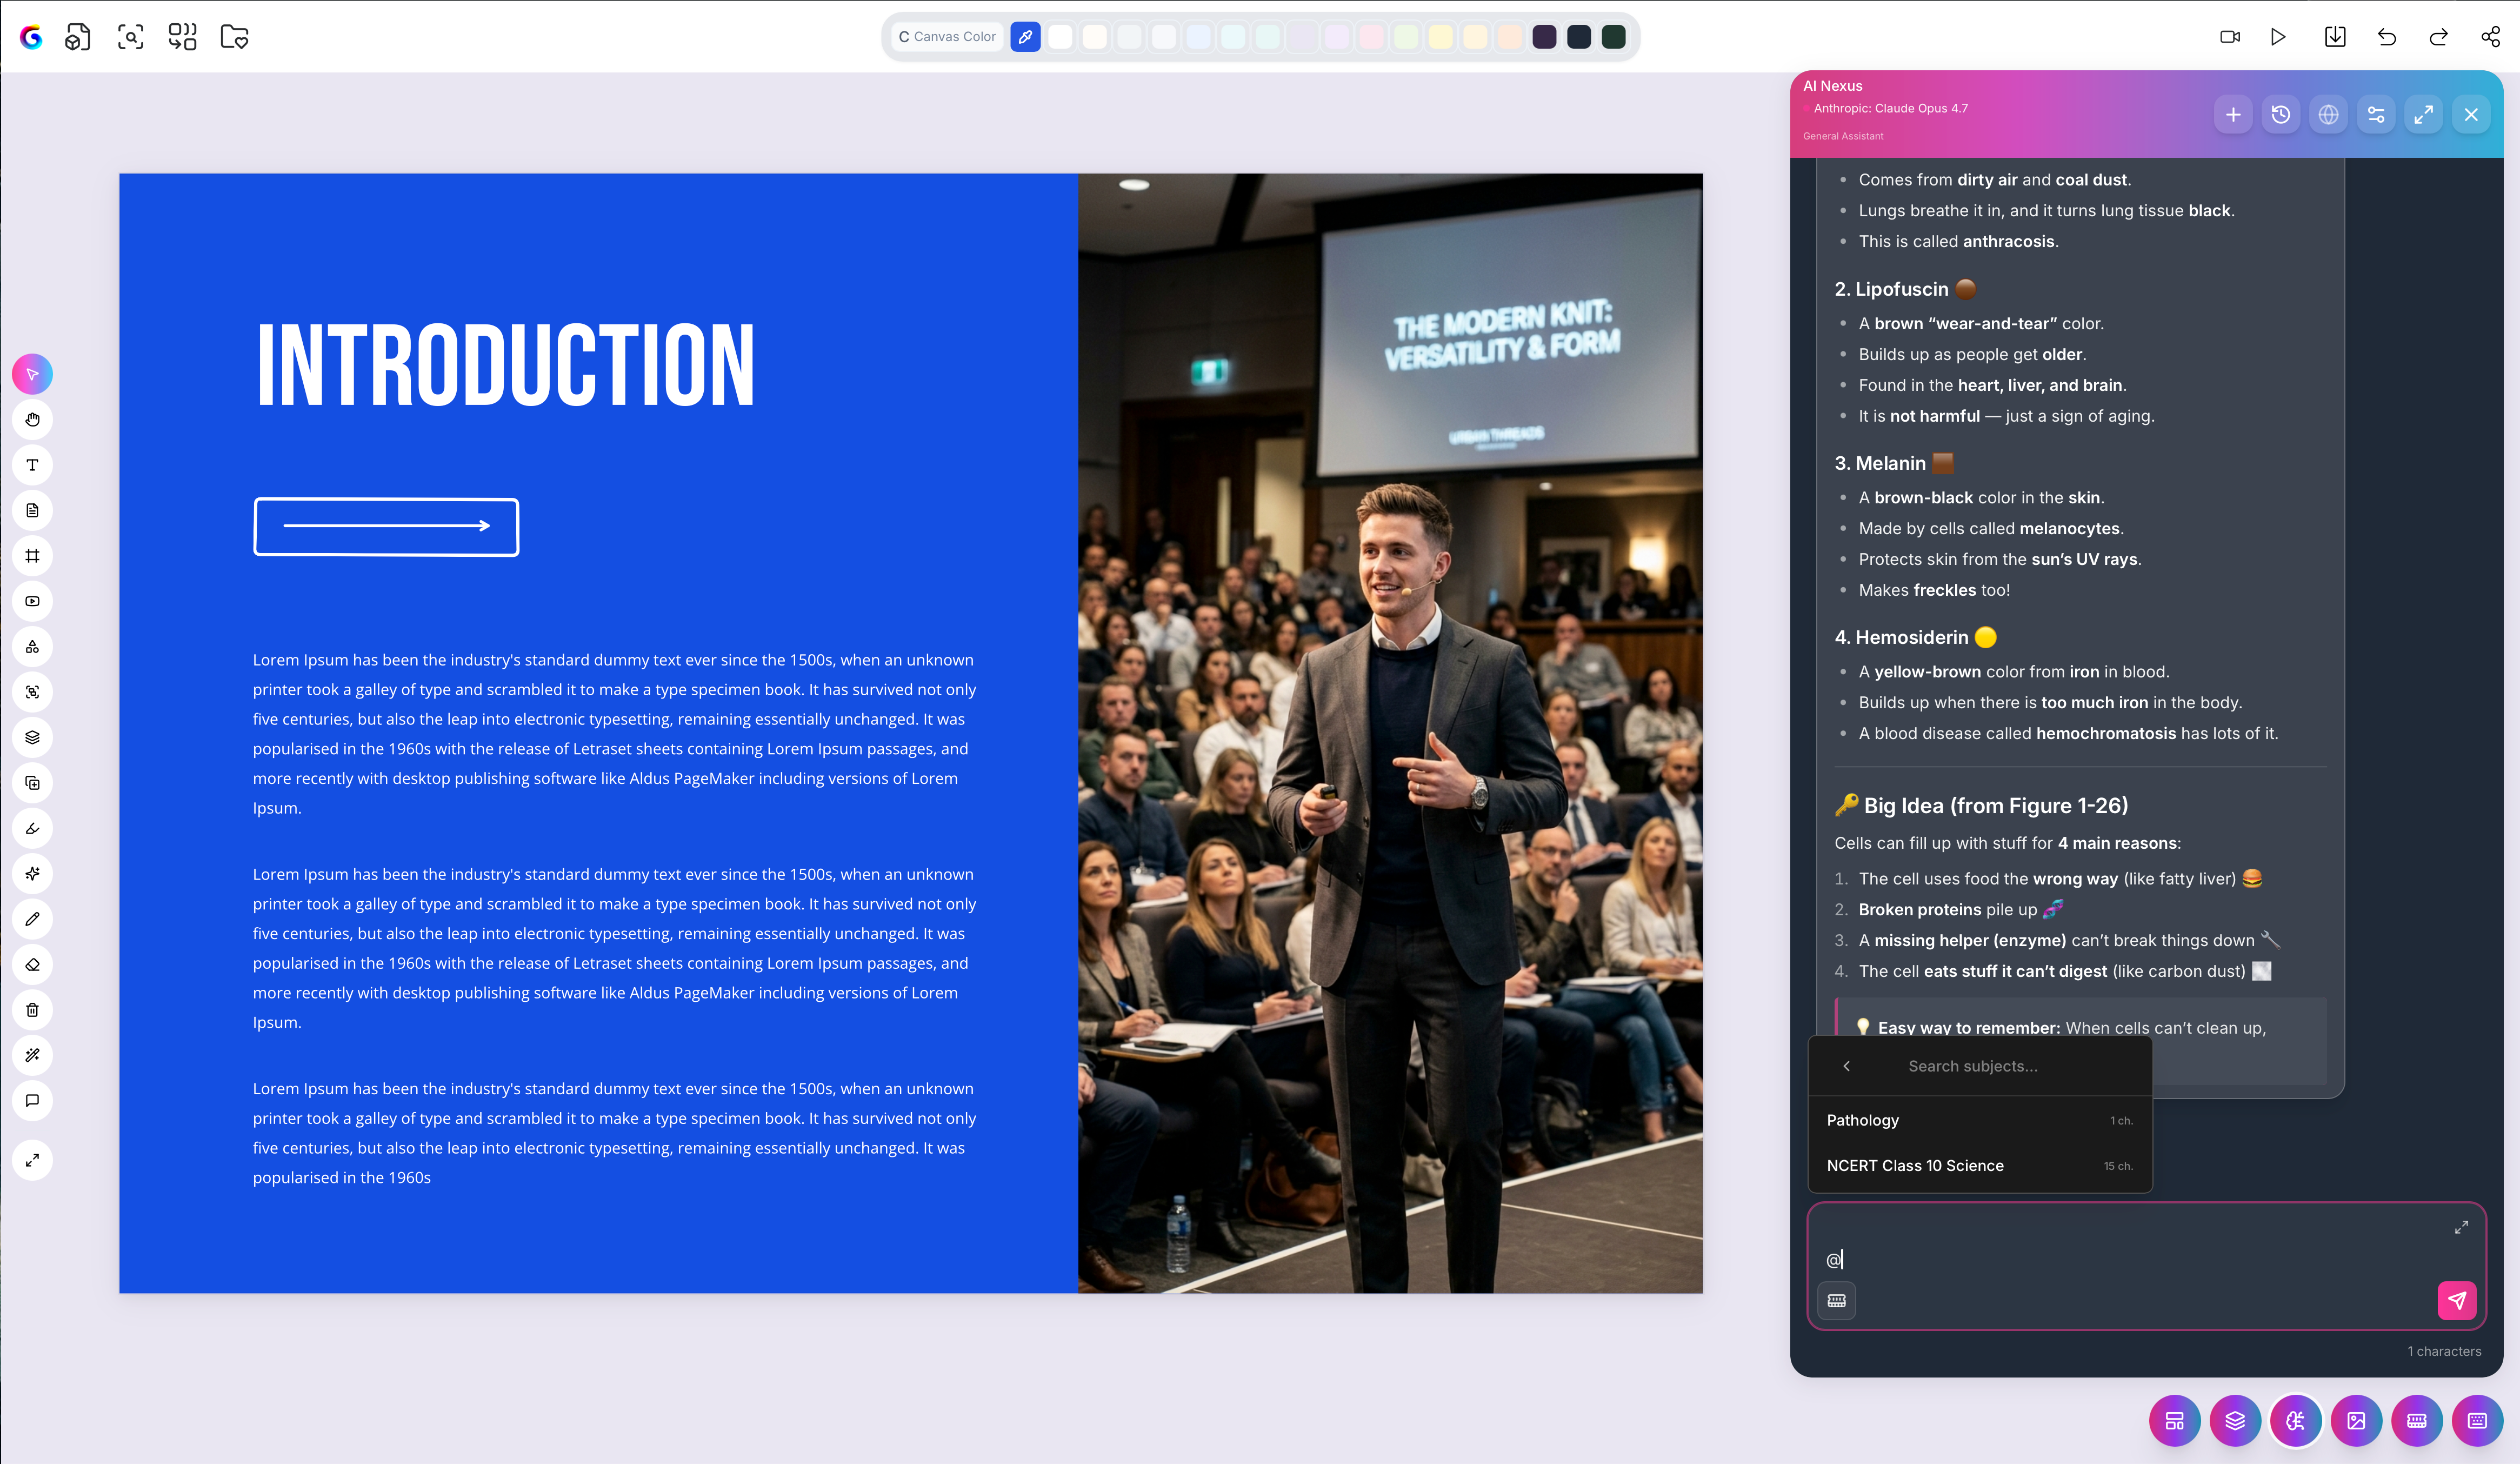The width and height of the screenshot is (2520, 1464).
Task: Pick the dark navy canvas color swatch
Action: pos(1579,37)
